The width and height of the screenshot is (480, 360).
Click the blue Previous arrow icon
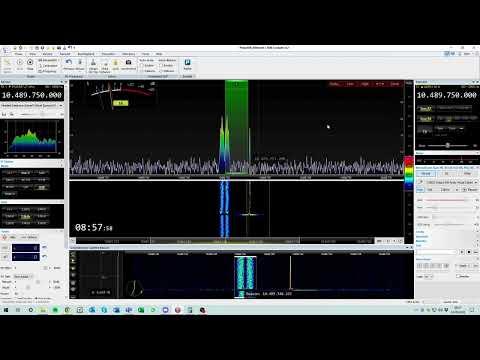pyautogui.click(x=69, y=64)
